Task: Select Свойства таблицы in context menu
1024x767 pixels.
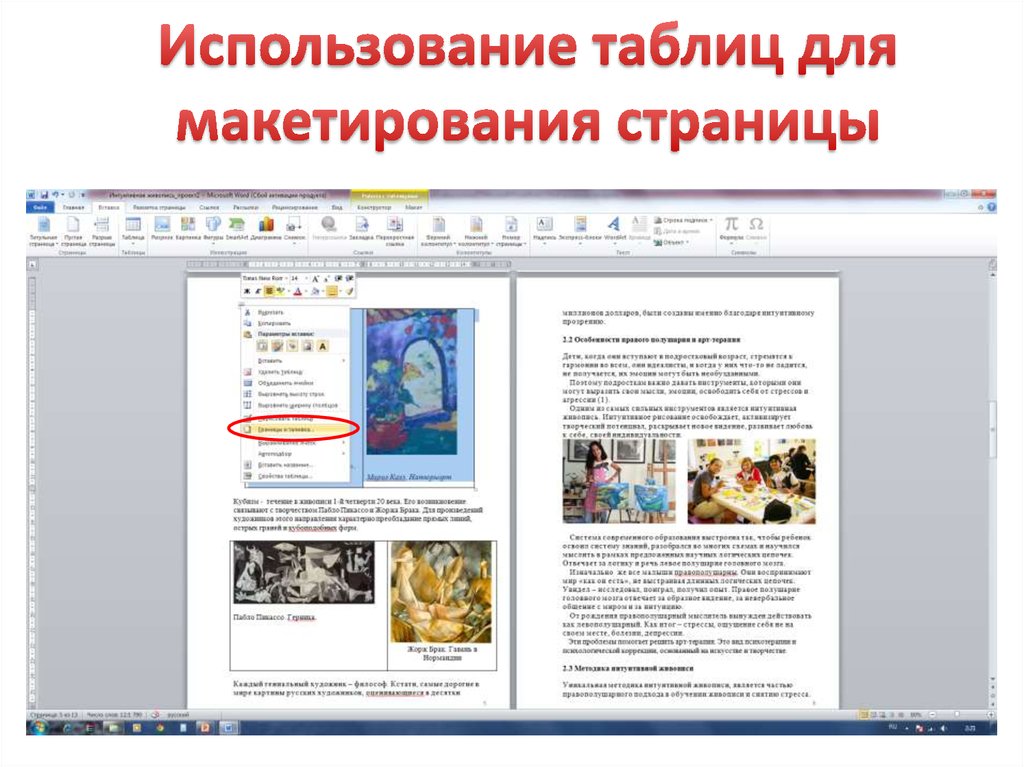Action: click(285, 476)
